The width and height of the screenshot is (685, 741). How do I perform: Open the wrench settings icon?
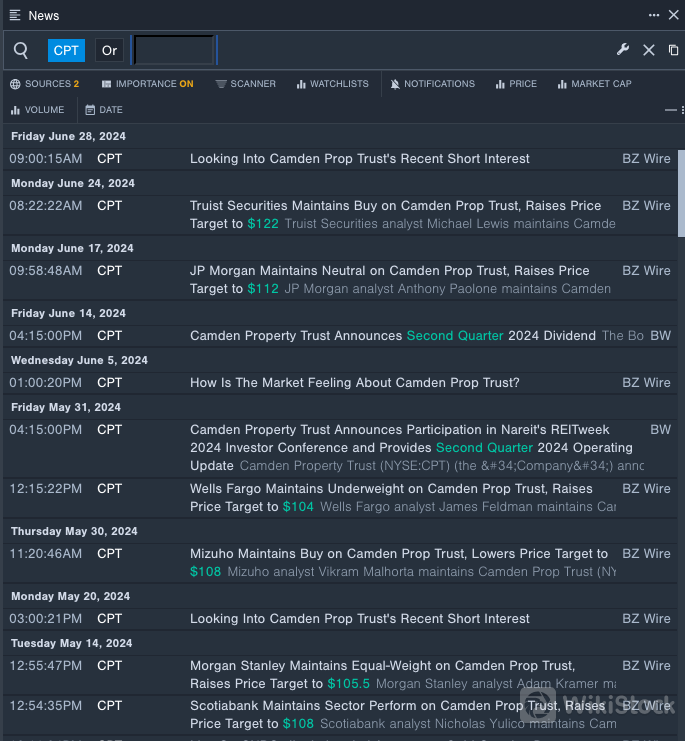coord(622,50)
